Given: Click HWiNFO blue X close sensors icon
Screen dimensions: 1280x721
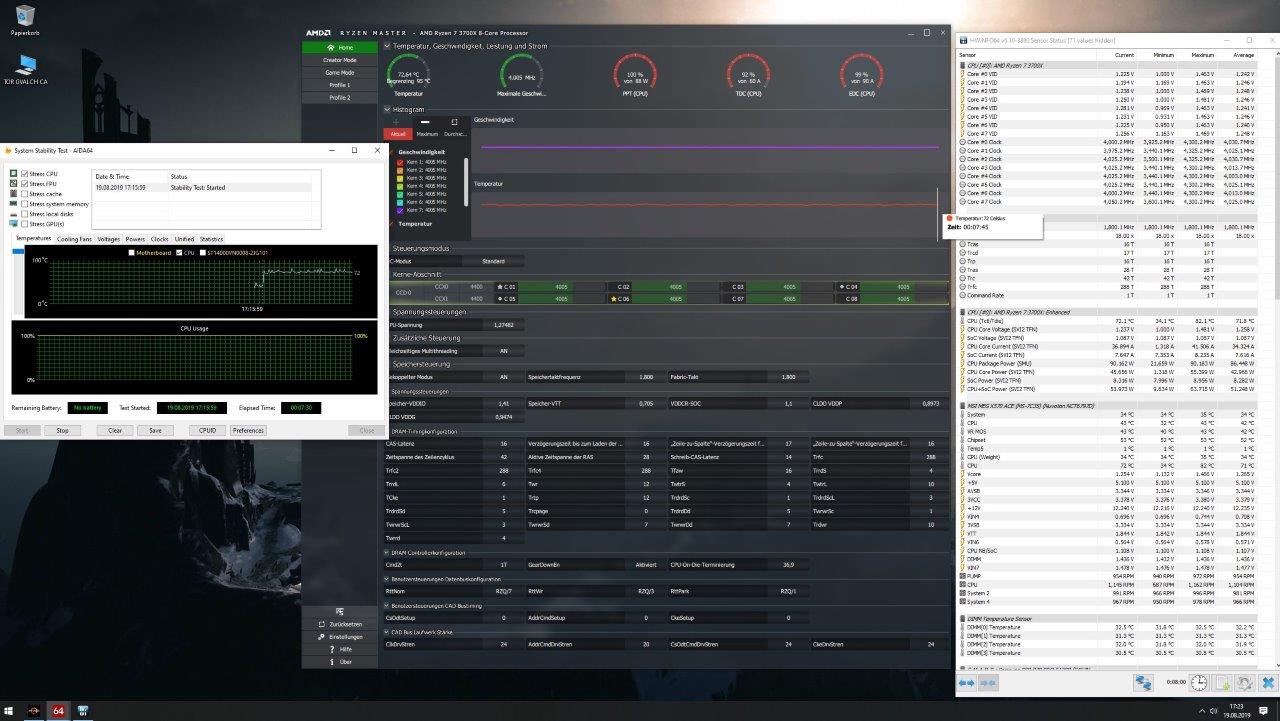Looking at the screenshot, I should pos(1266,682).
